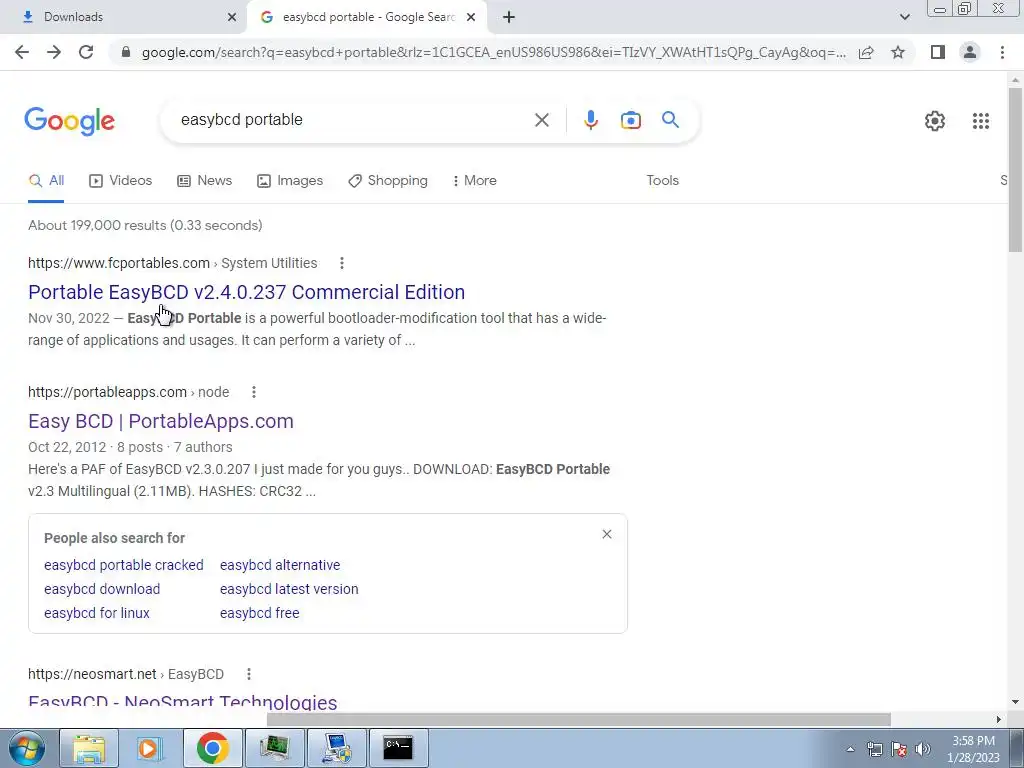
Task: Click the fcportables.com result URL text
Action: 119,263
